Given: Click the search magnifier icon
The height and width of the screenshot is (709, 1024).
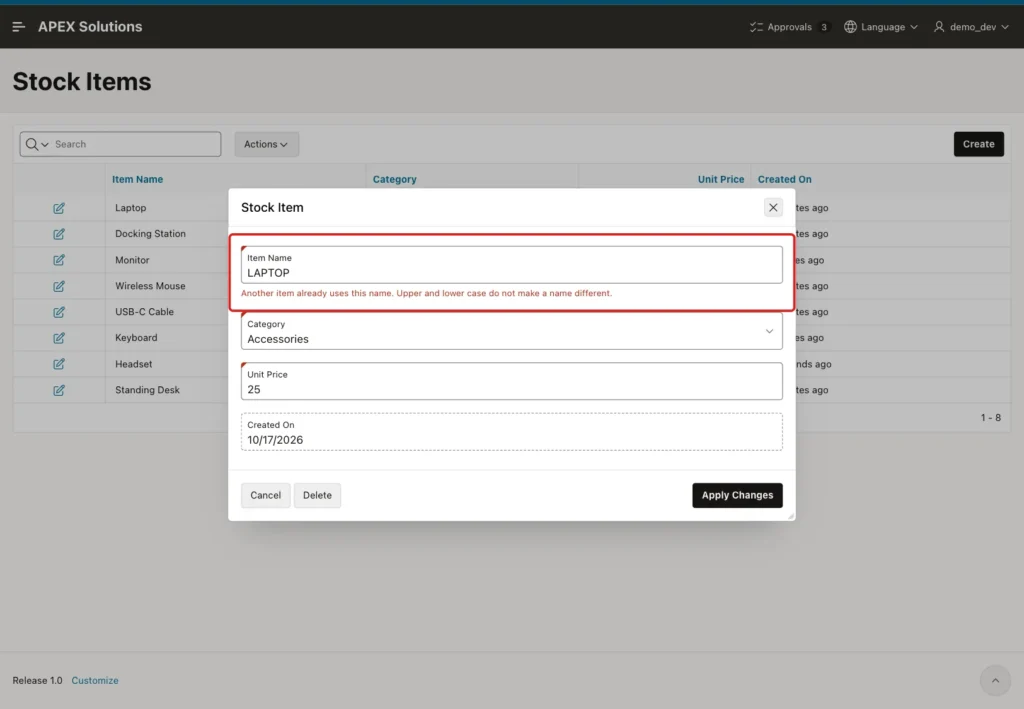Looking at the screenshot, I should [31, 144].
